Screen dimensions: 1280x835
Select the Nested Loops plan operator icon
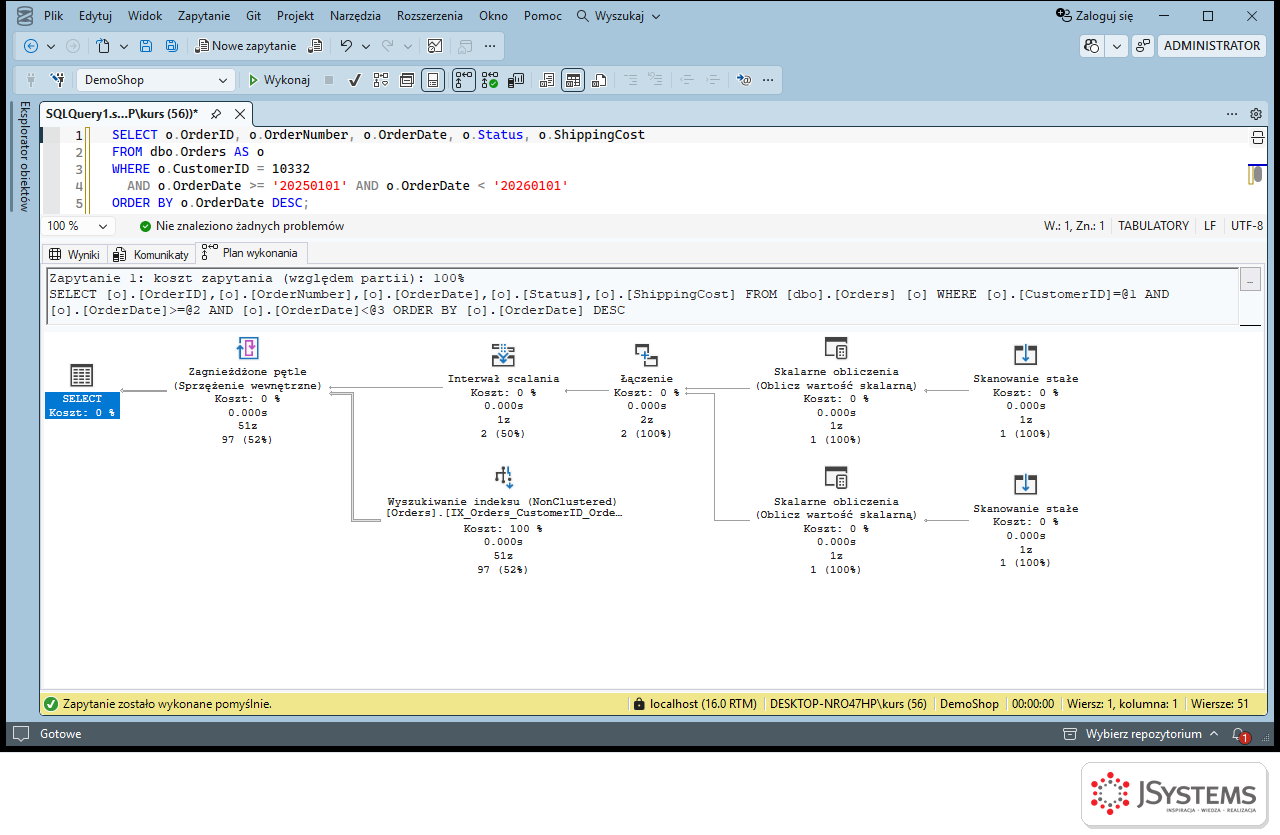(x=247, y=348)
